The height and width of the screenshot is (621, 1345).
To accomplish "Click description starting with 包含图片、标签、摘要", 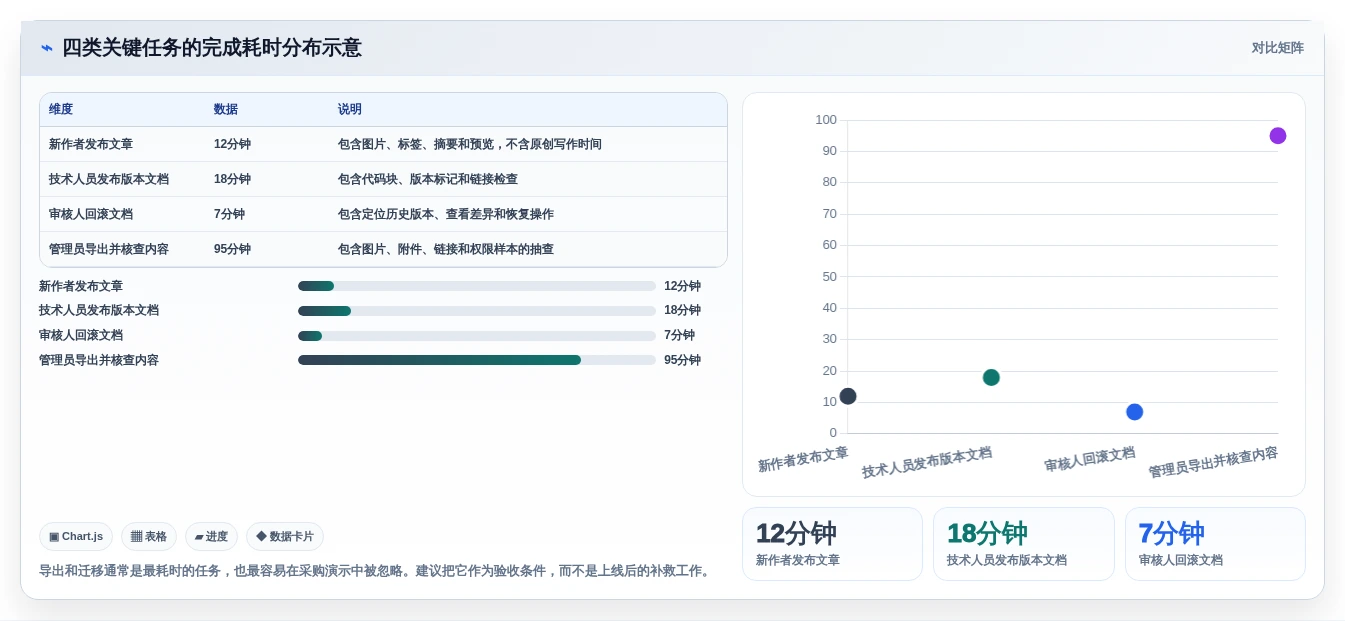I will [470, 144].
